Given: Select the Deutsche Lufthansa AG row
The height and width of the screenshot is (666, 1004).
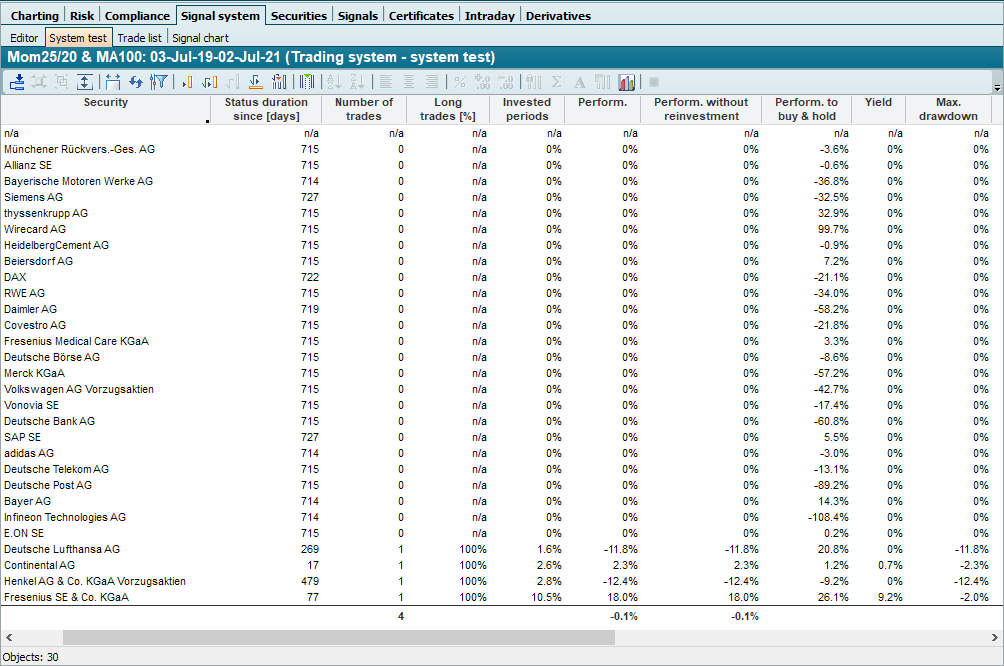Looking at the screenshot, I should (62, 549).
